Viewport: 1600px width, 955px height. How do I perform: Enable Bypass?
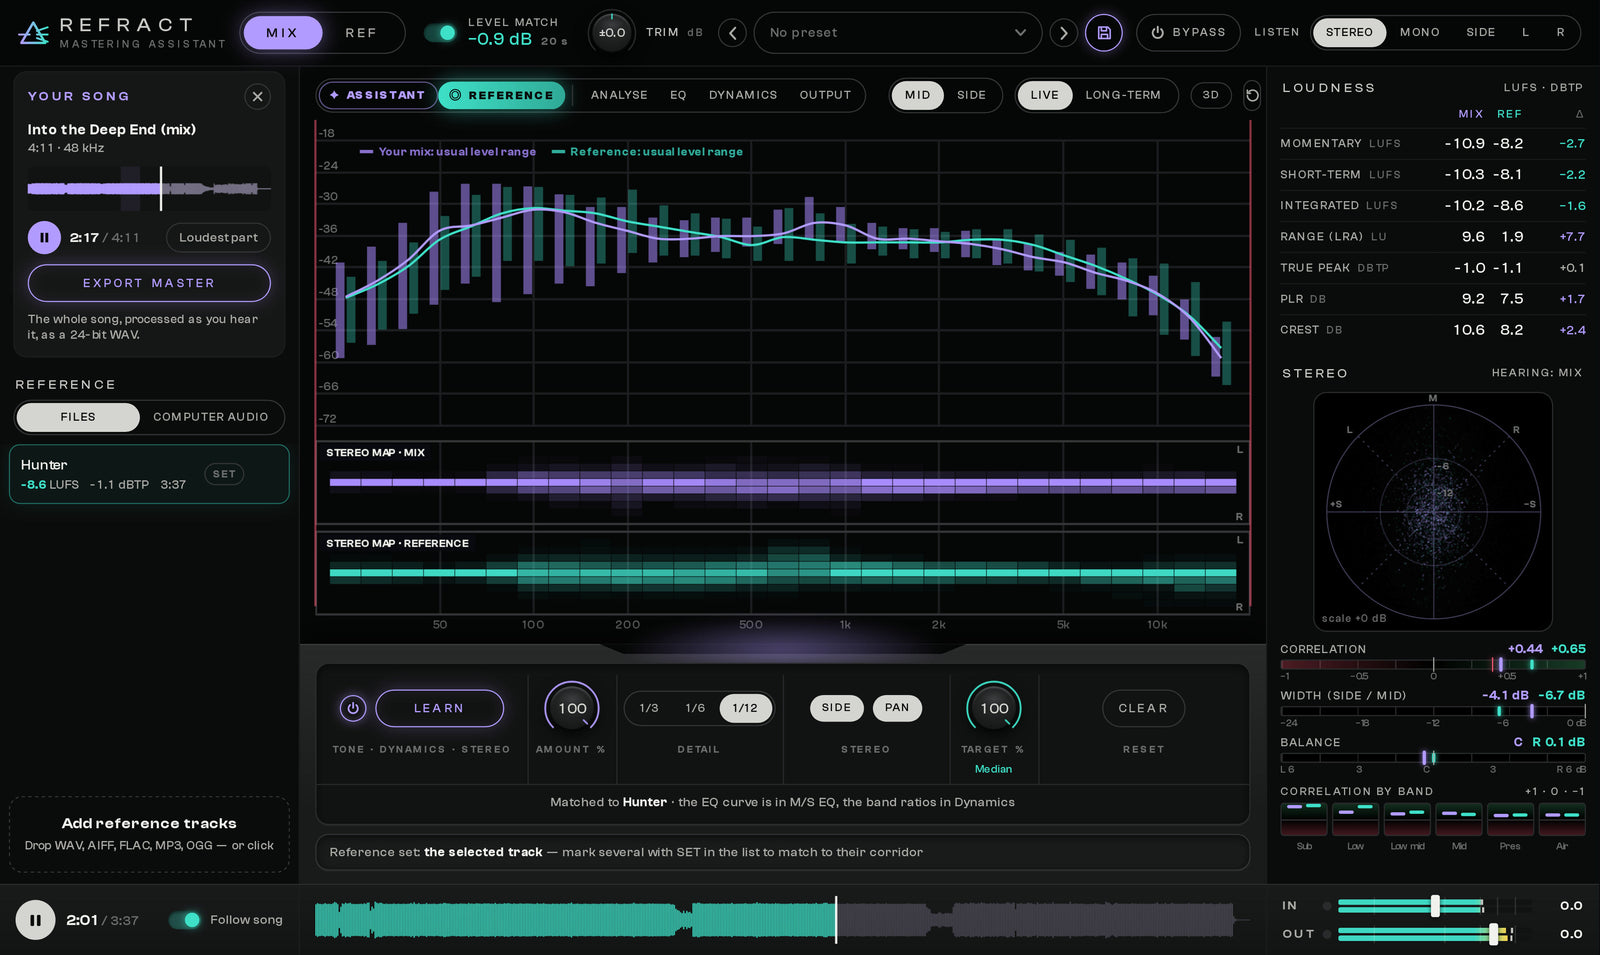click(1188, 33)
